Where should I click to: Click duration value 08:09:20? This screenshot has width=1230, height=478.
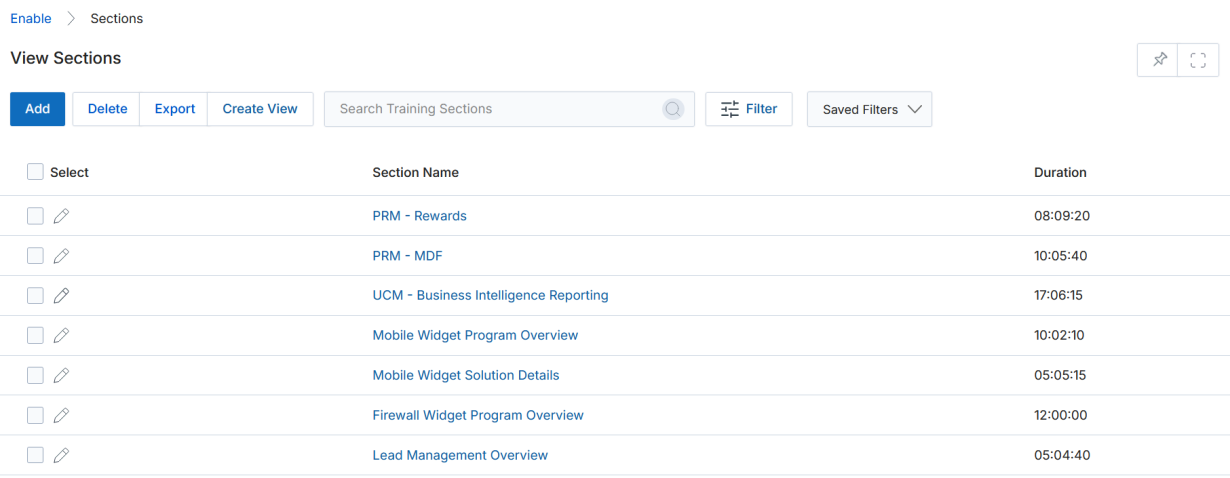pos(1061,216)
